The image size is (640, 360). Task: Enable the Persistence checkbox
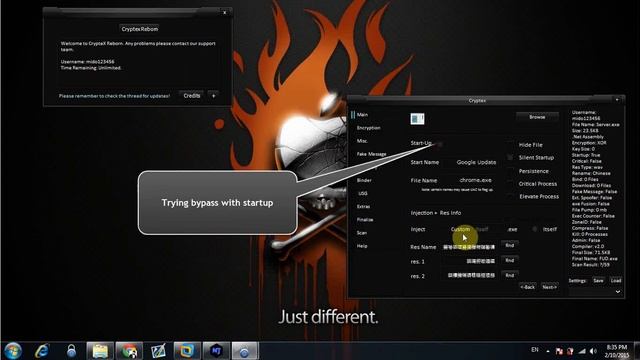510,171
